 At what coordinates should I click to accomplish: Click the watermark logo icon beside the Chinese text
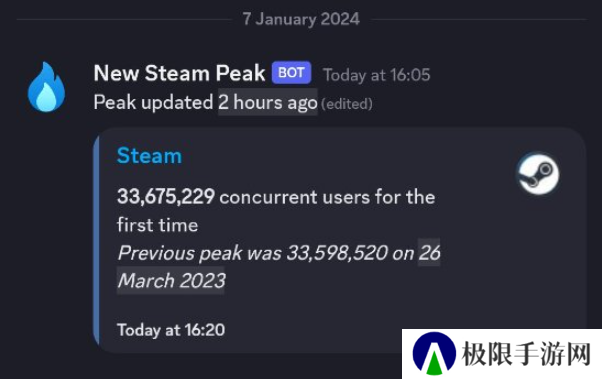coord(434,354)
